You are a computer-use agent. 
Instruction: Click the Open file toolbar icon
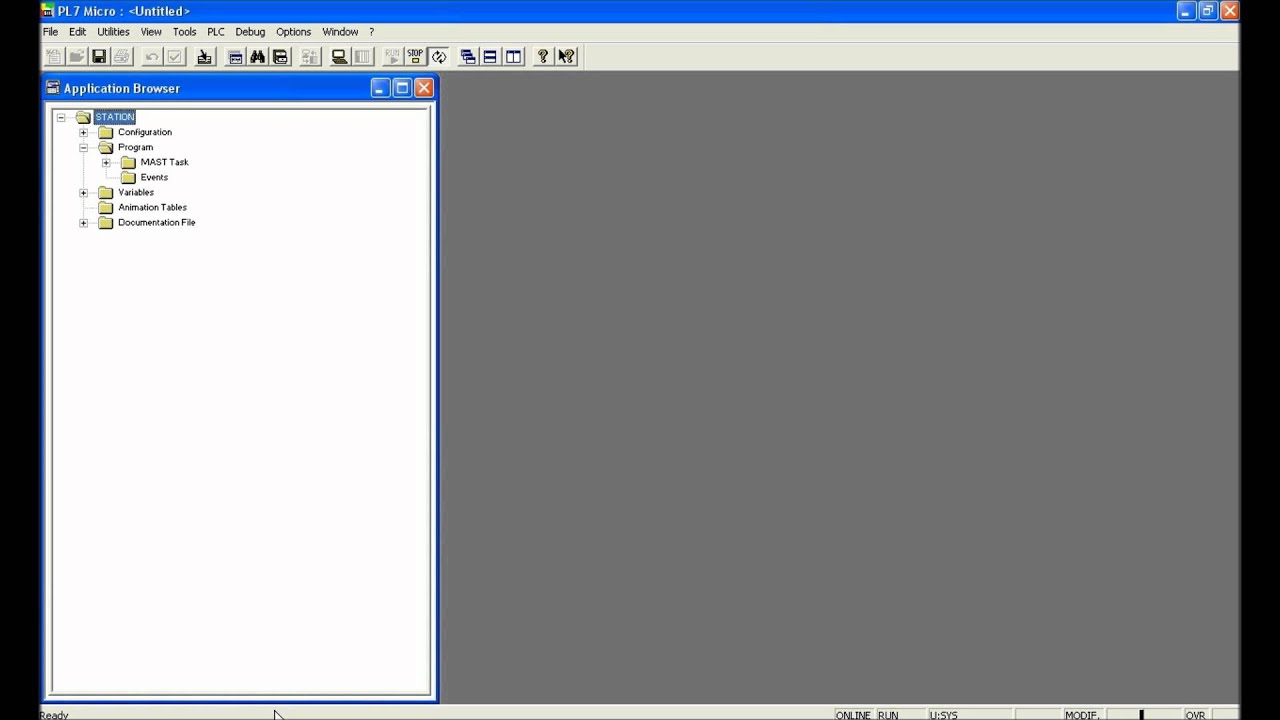click(x=77, y=57)
